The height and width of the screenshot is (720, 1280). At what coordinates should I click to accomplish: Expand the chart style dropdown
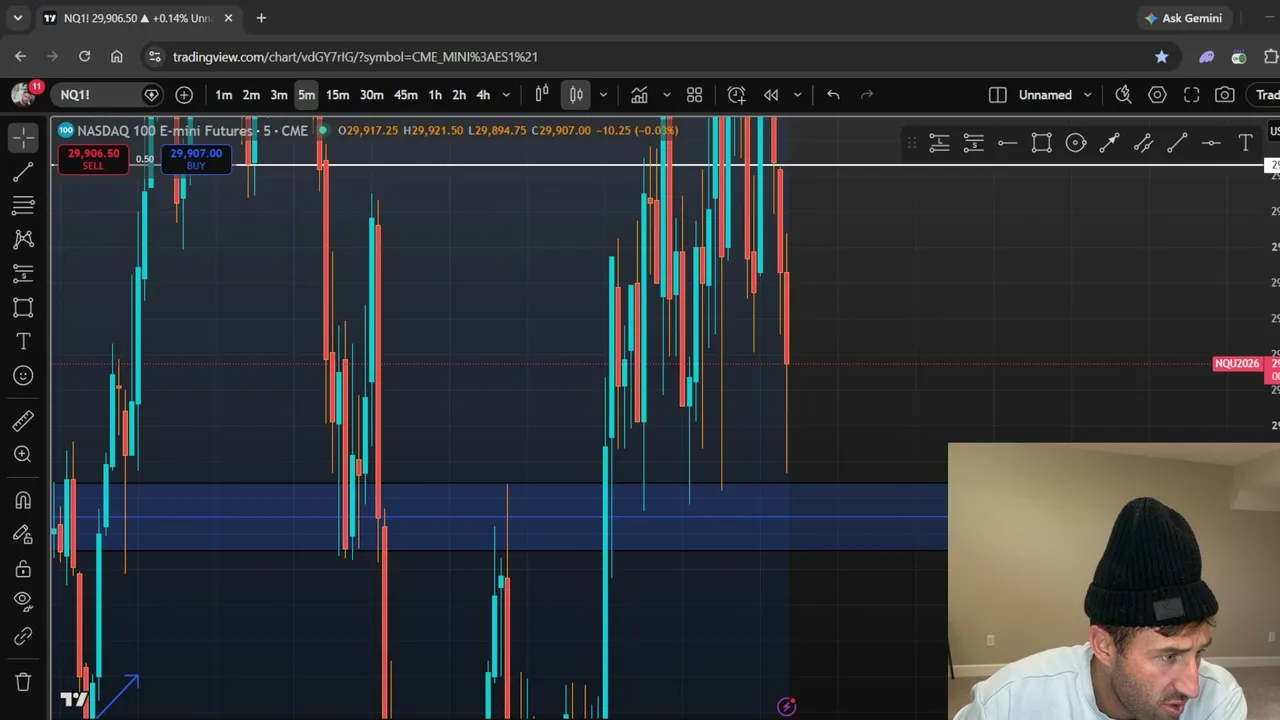click(x=603, y=95)
